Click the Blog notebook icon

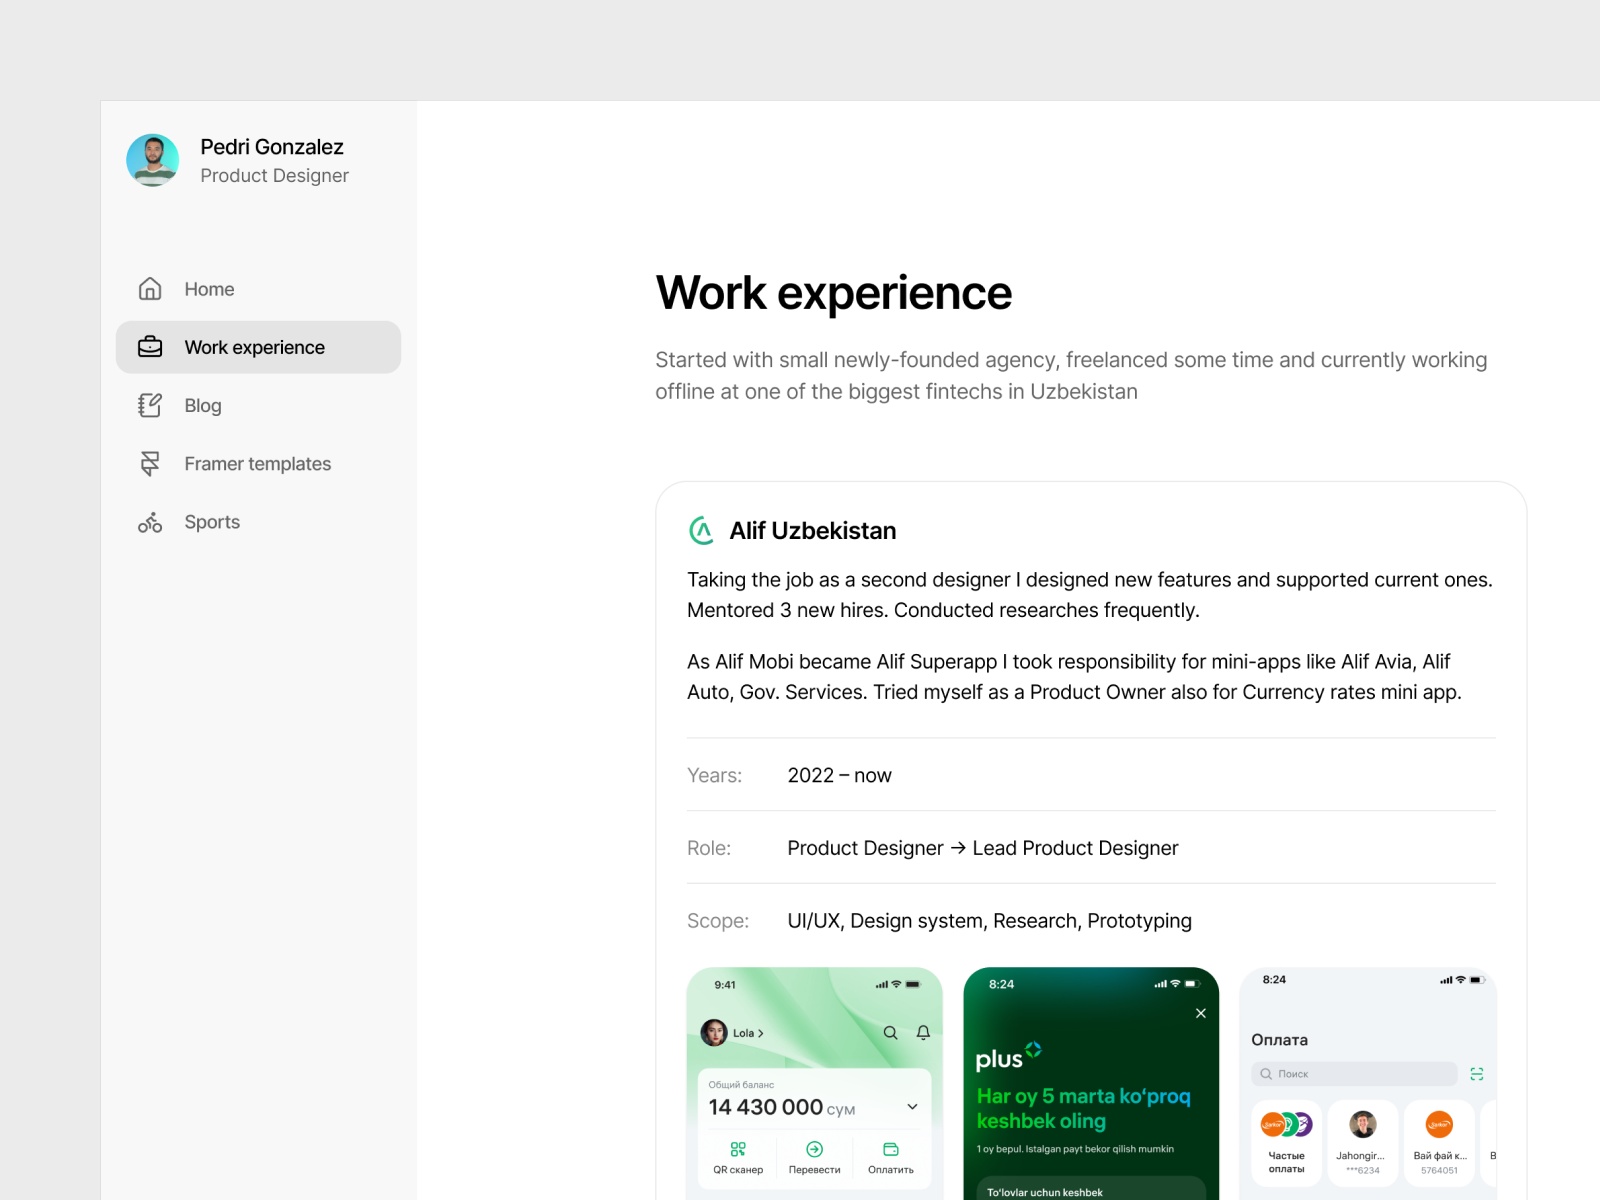150,405
